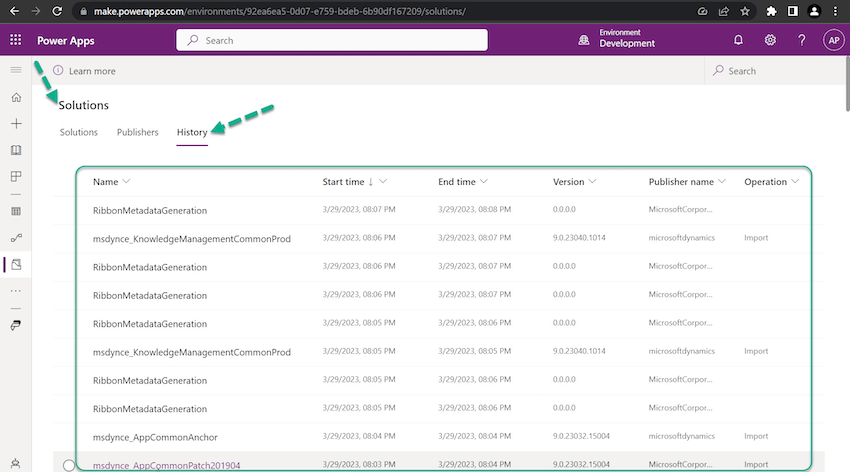The image size is (850, 472).
Task: Click the Power Apps title
Action: click(66, 41)
